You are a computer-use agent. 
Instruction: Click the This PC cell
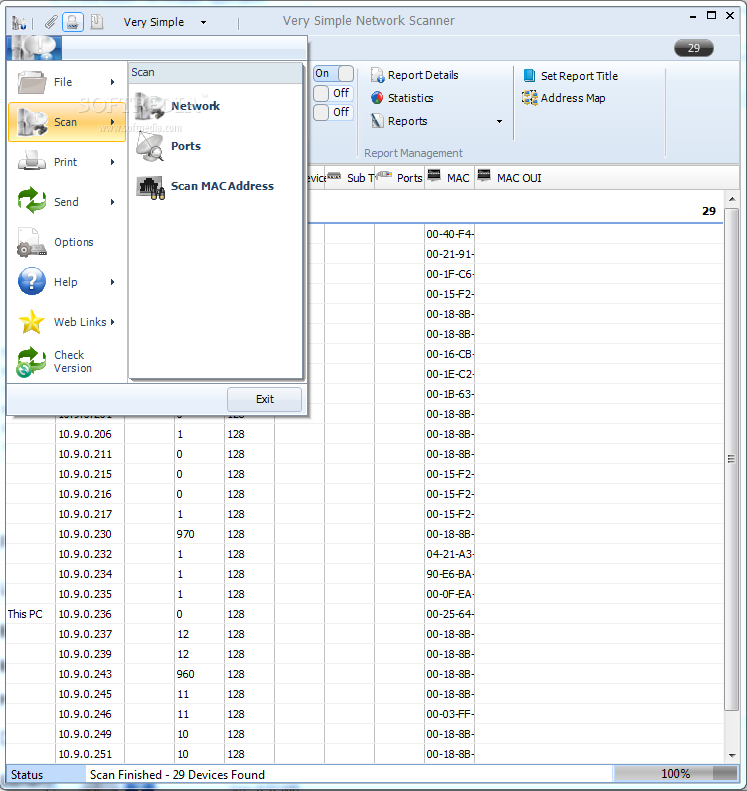30,614
